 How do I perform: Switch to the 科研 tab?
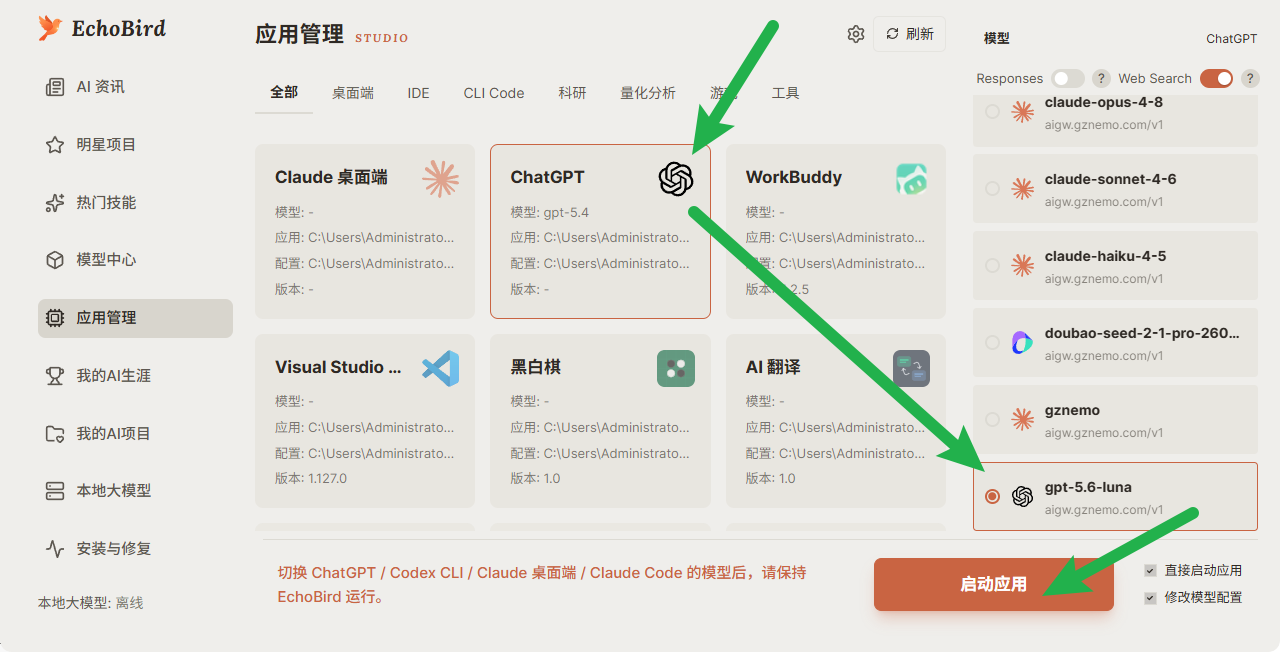[x=572, y=93]
